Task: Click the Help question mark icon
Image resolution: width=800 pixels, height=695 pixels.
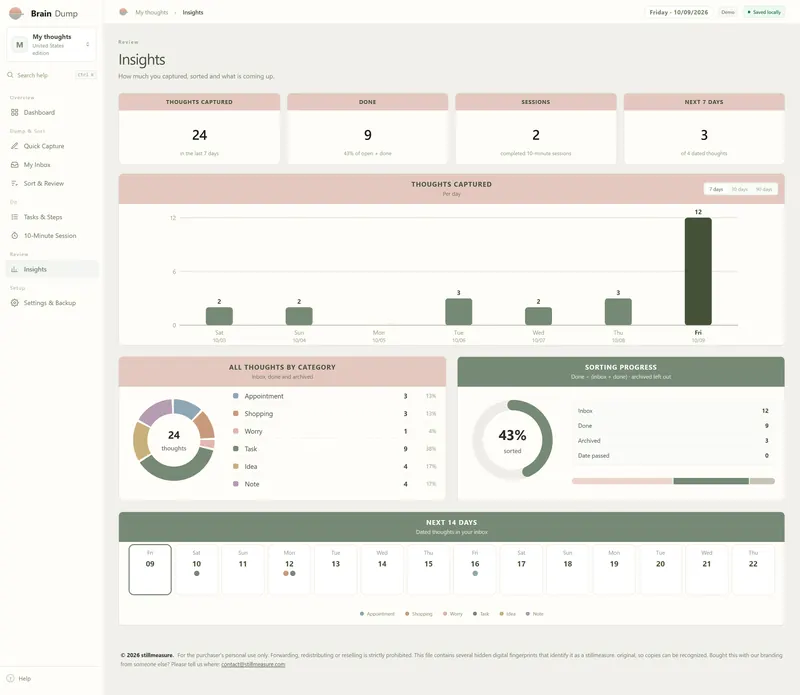Action: 10,678
